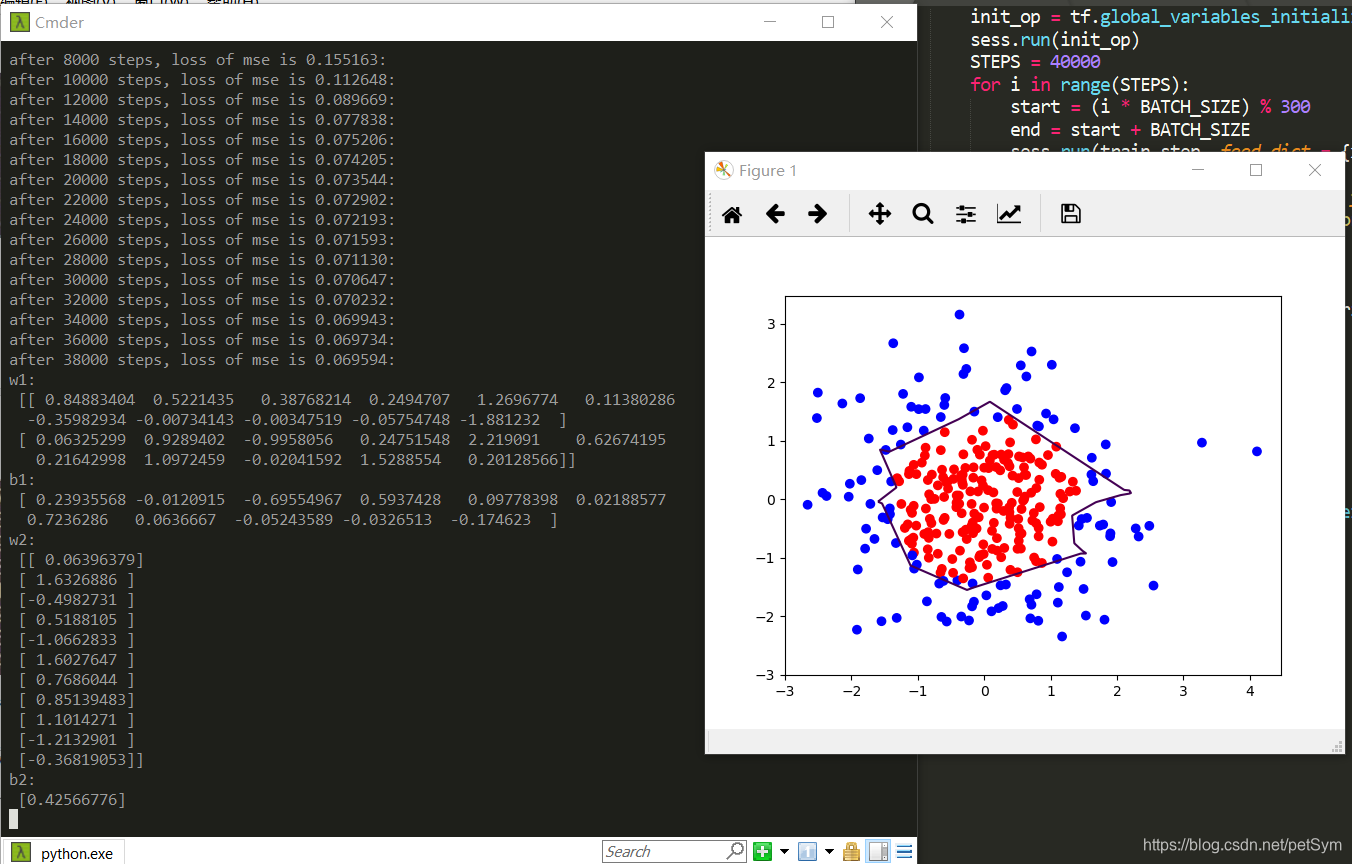Open Cmder hamburger settings menu
Screen dimensions: 1352x864
pos(904,852)
